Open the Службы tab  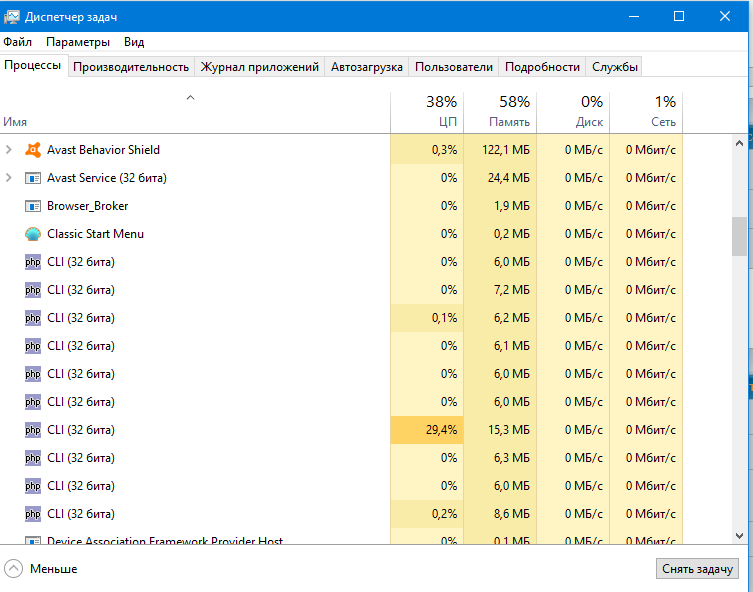coord(614,67)
